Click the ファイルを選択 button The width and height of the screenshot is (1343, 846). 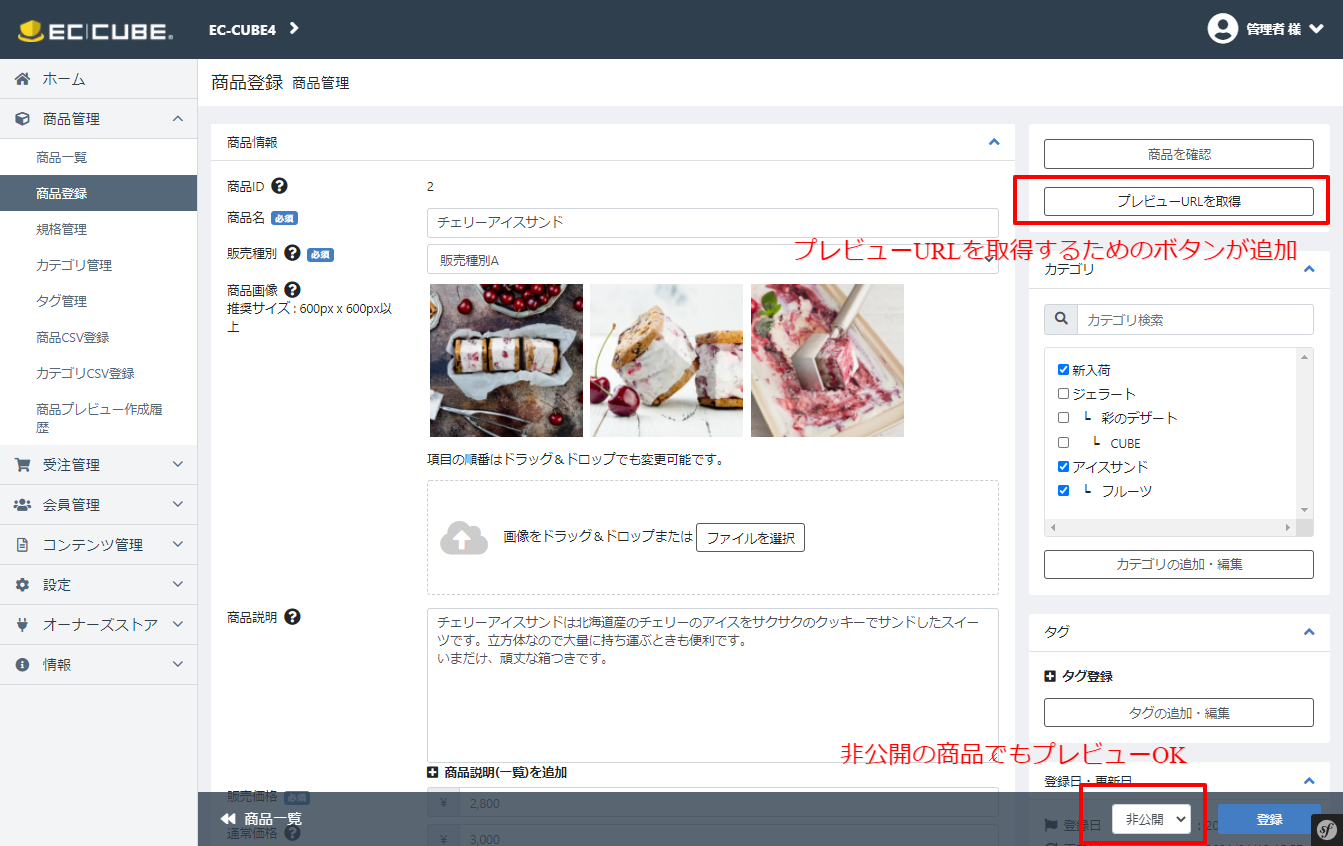click(750, 538)
